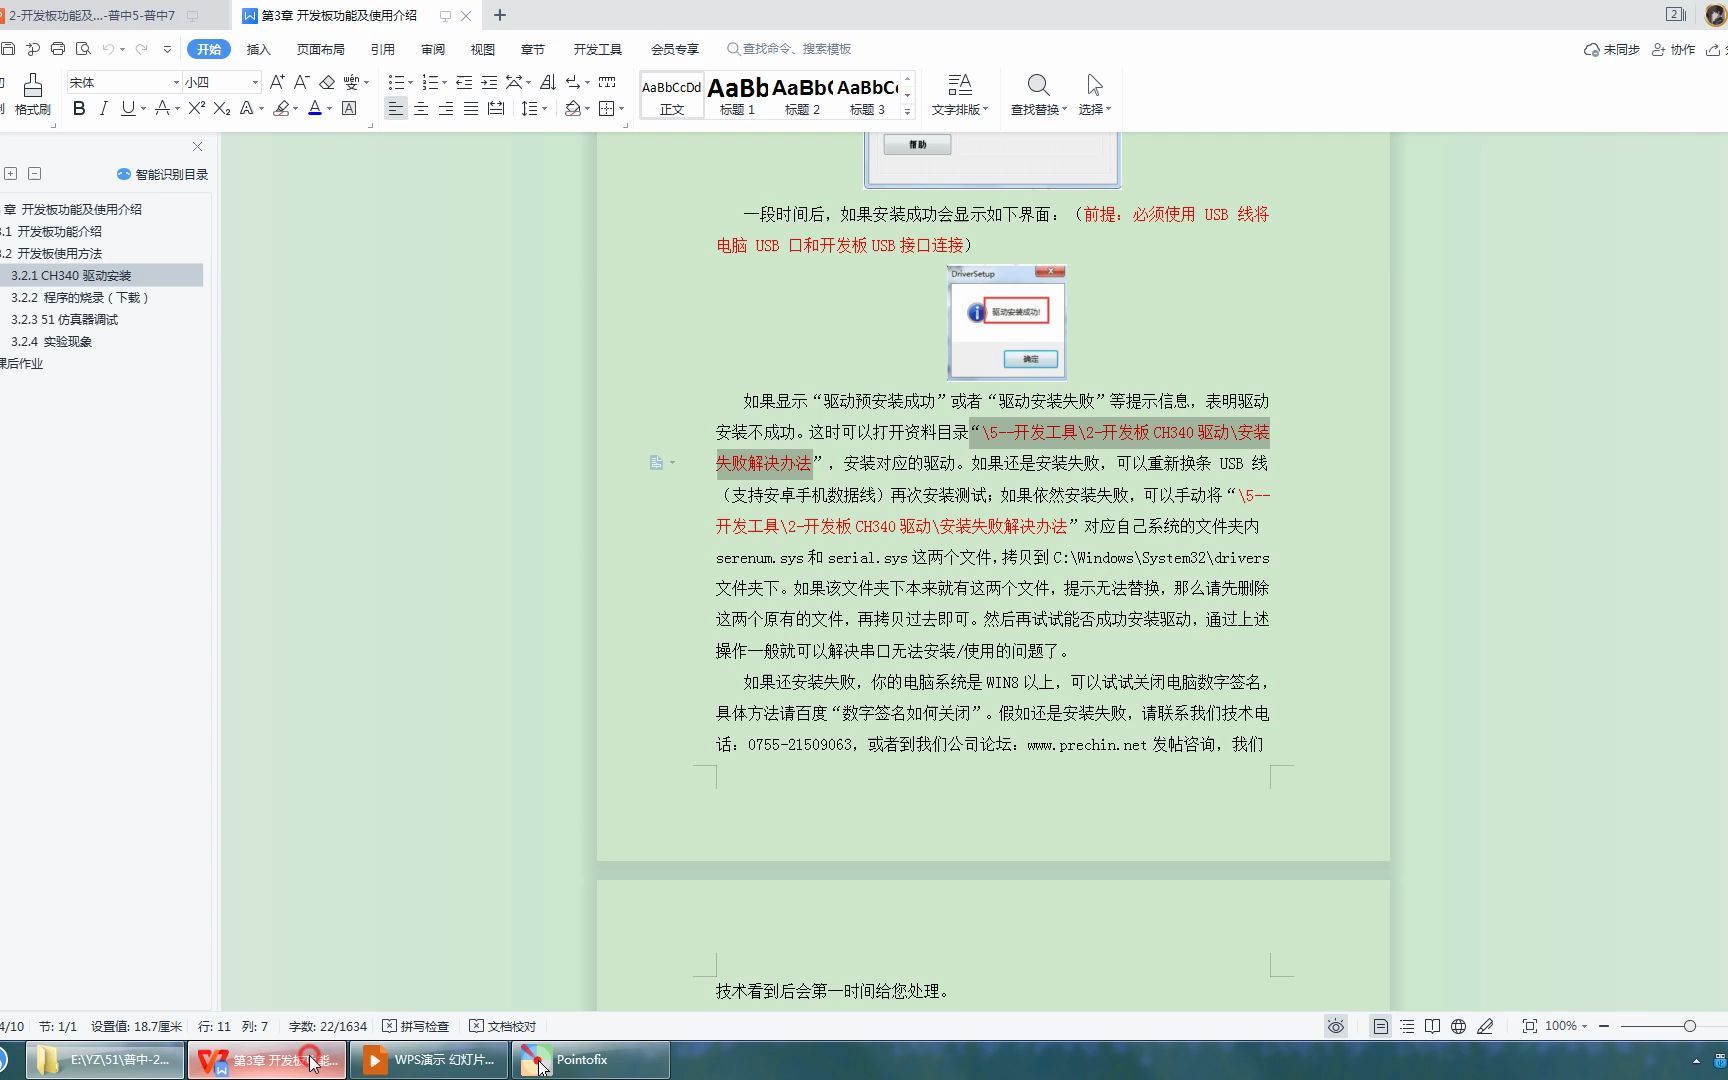Screen dimensions: 1728x1080
Task: Enable eye protection mode in status bar
Action: 1336,1026
